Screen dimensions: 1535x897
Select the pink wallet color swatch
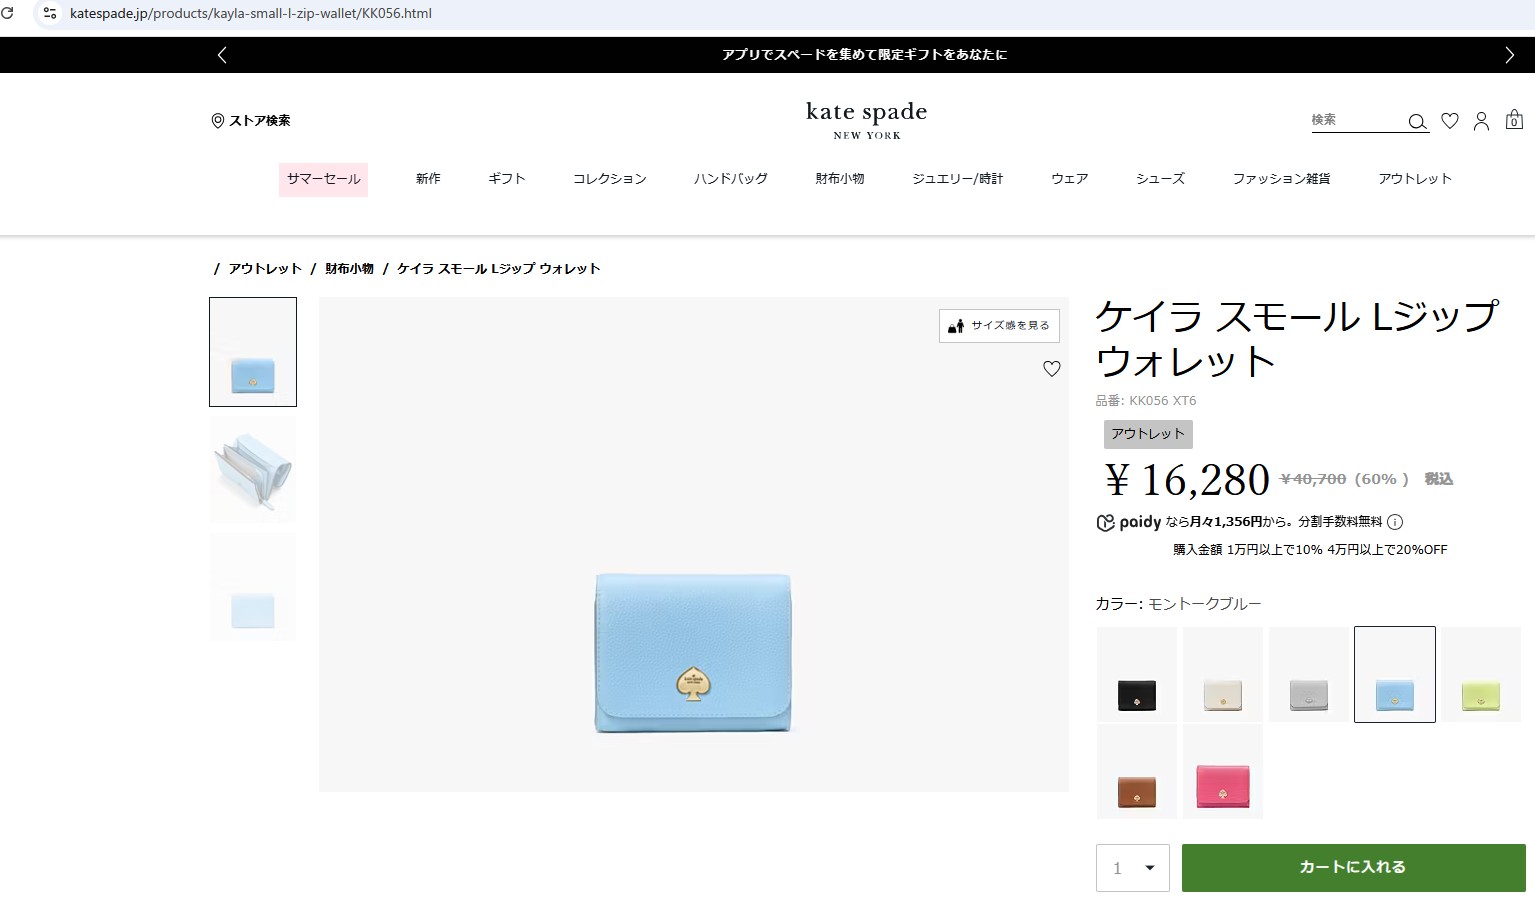[1222, 773]
